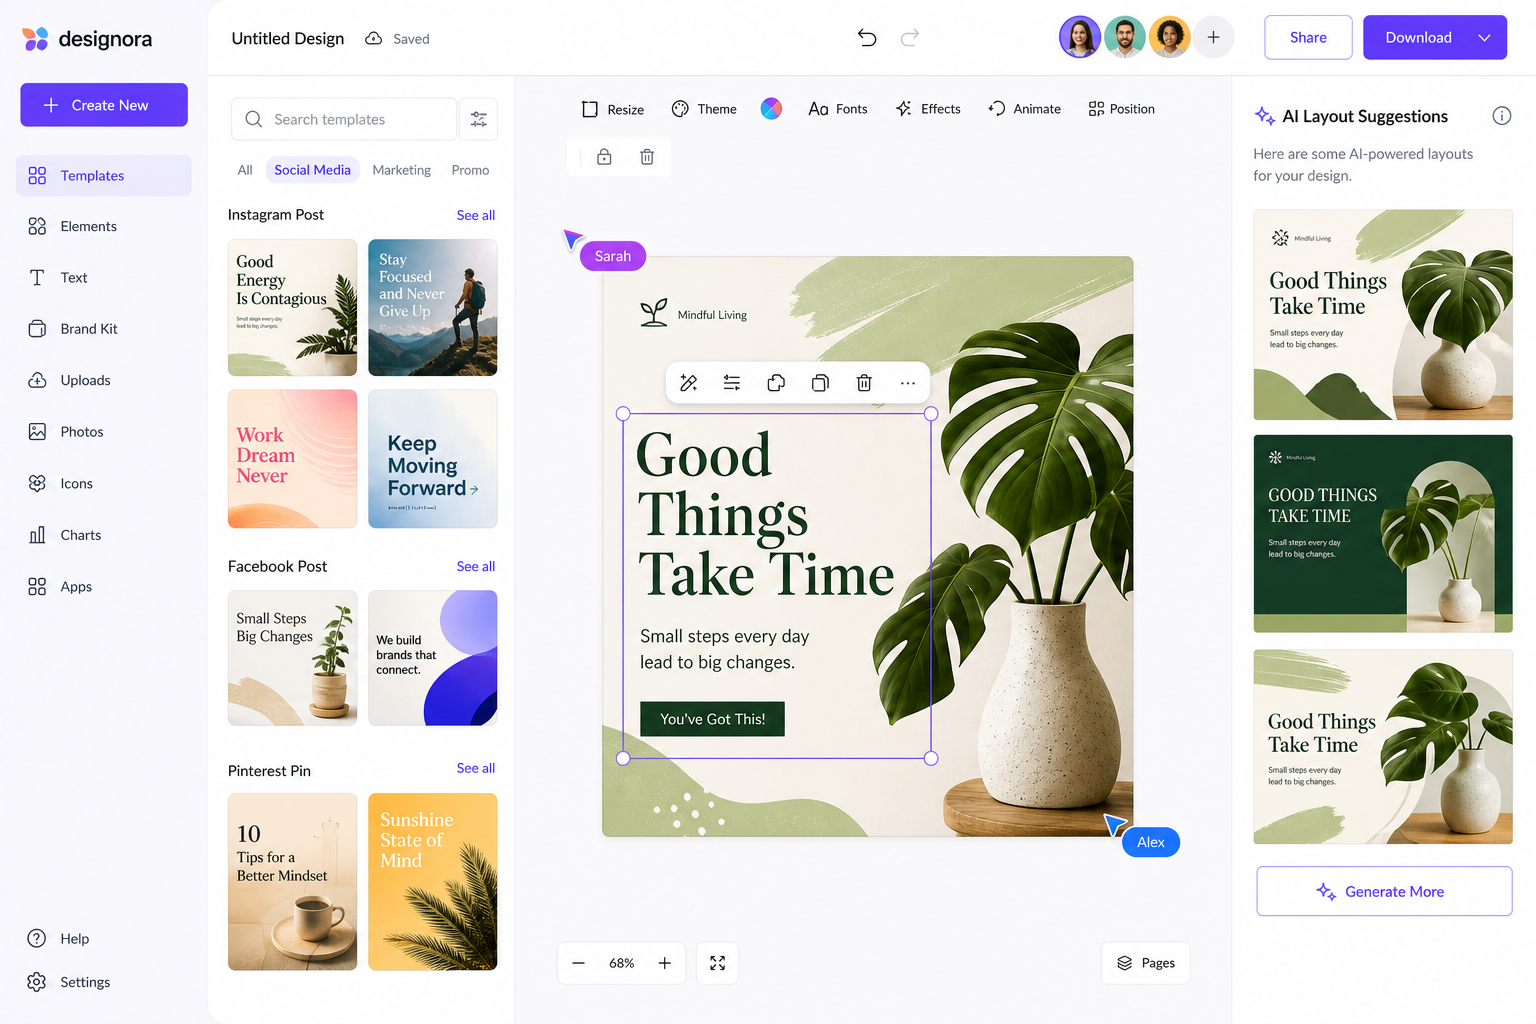Click the Search templates field
This screenshot has width=1536, height=1024.
tap(344, 119)
